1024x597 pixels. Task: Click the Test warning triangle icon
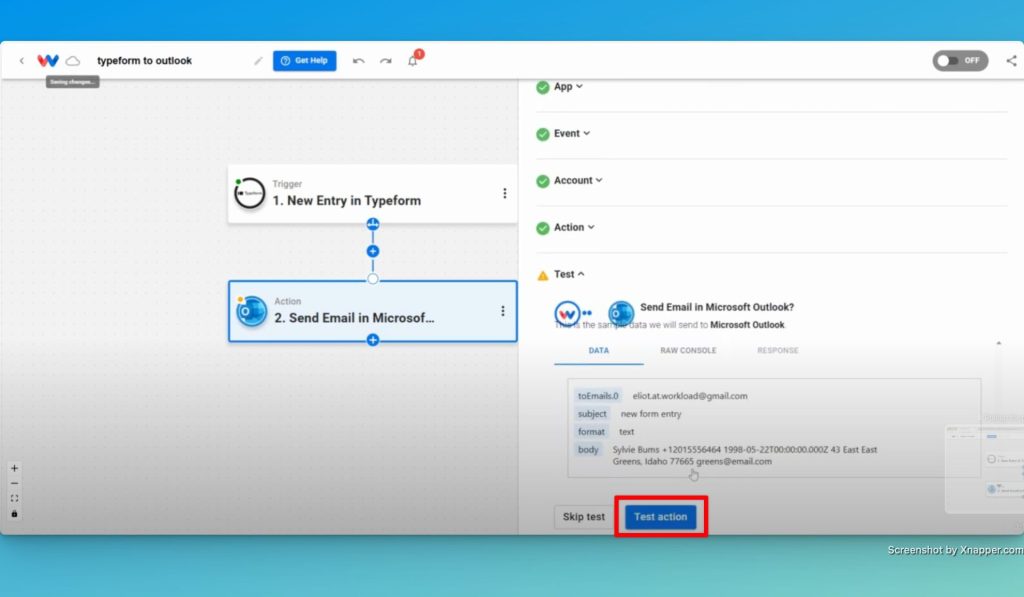tap(543, 275)
